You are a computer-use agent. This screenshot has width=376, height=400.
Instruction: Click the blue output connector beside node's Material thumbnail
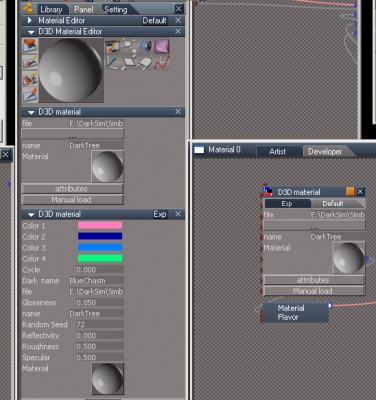[367, 258]
